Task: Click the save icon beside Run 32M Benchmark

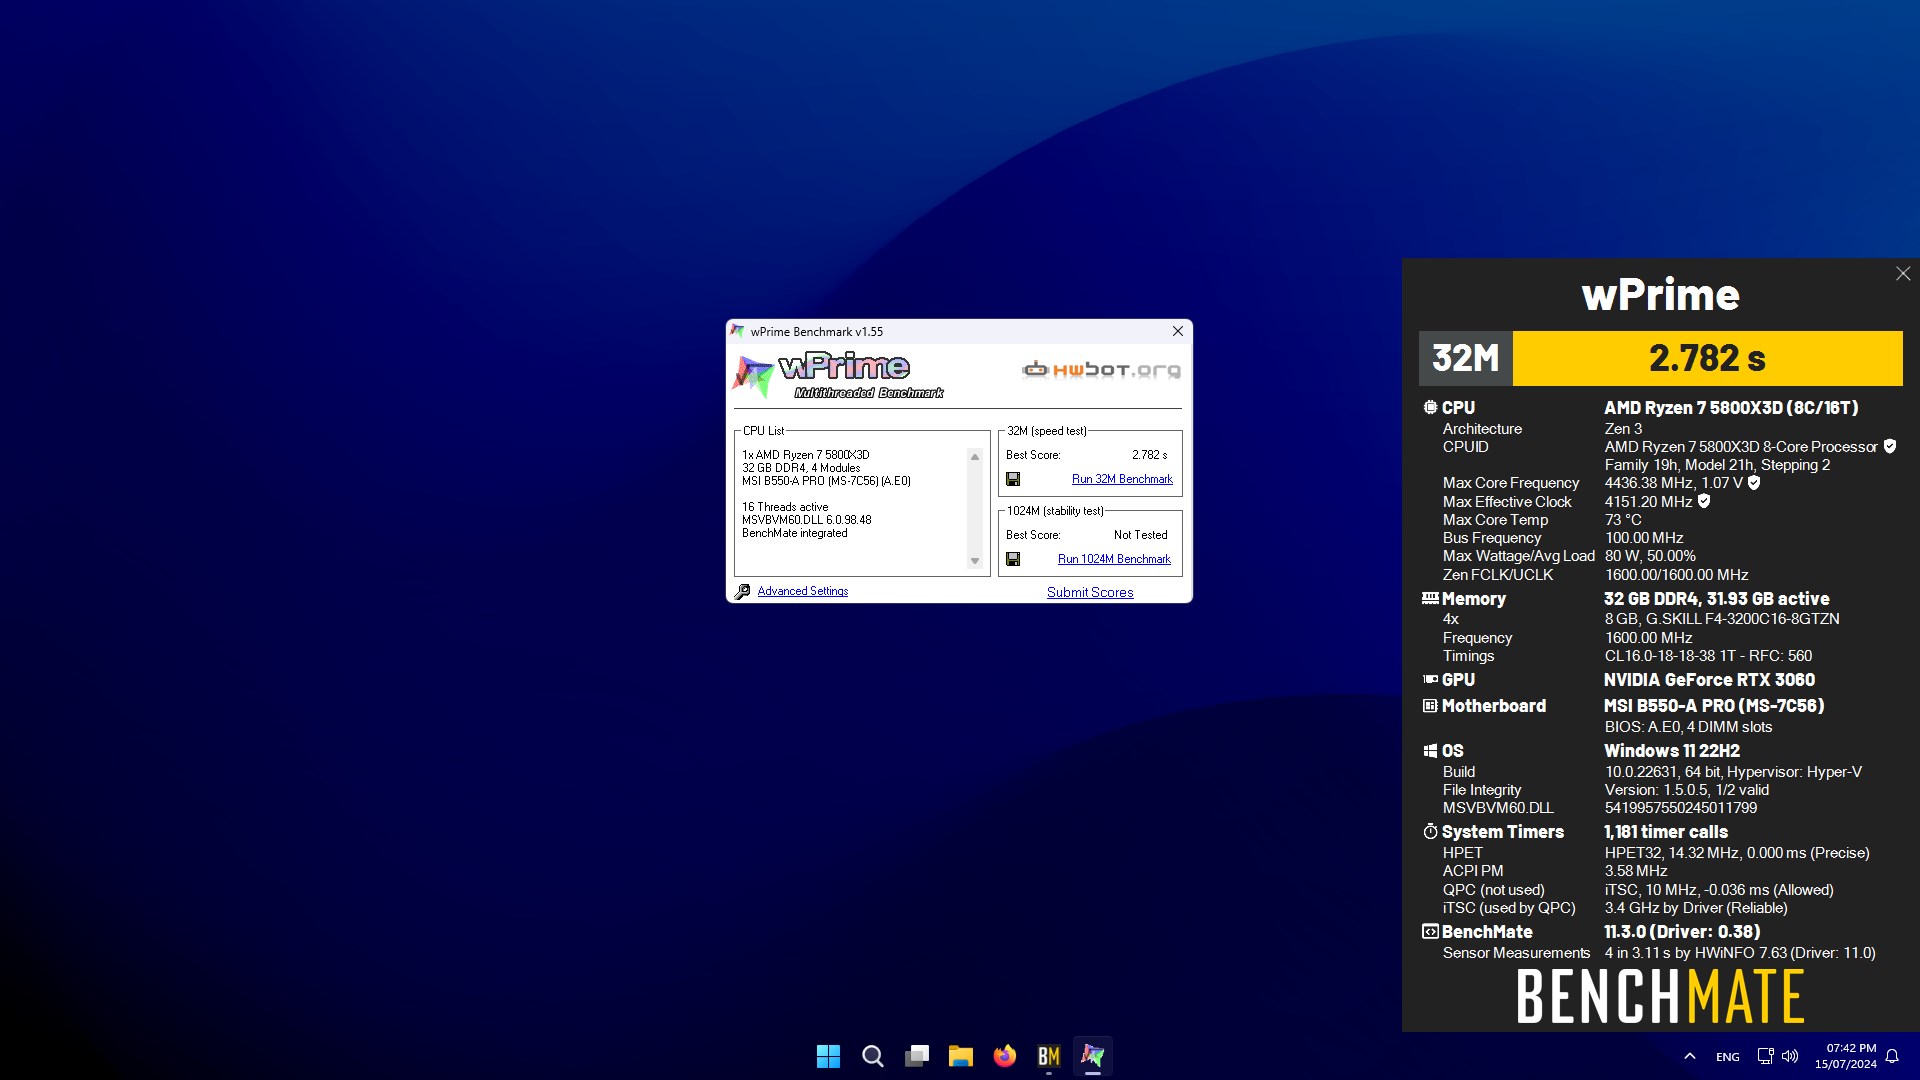Action: point(1013,479)
